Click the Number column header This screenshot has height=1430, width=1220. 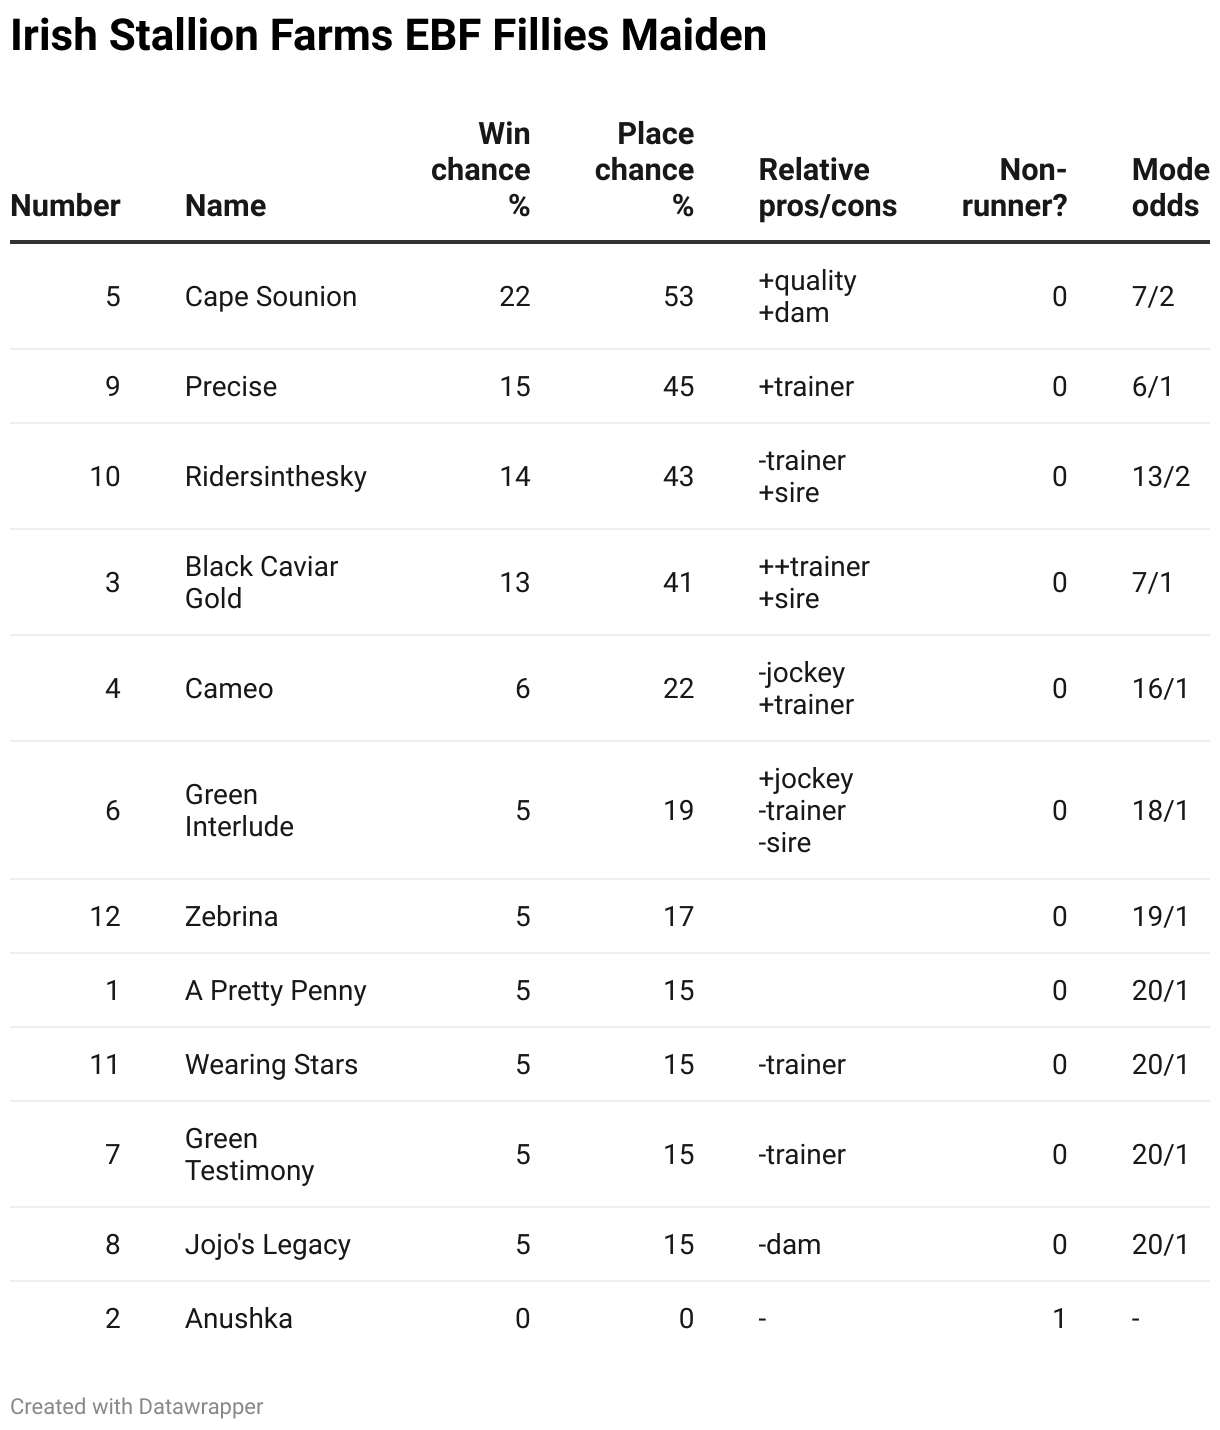(x=65, y=206)
